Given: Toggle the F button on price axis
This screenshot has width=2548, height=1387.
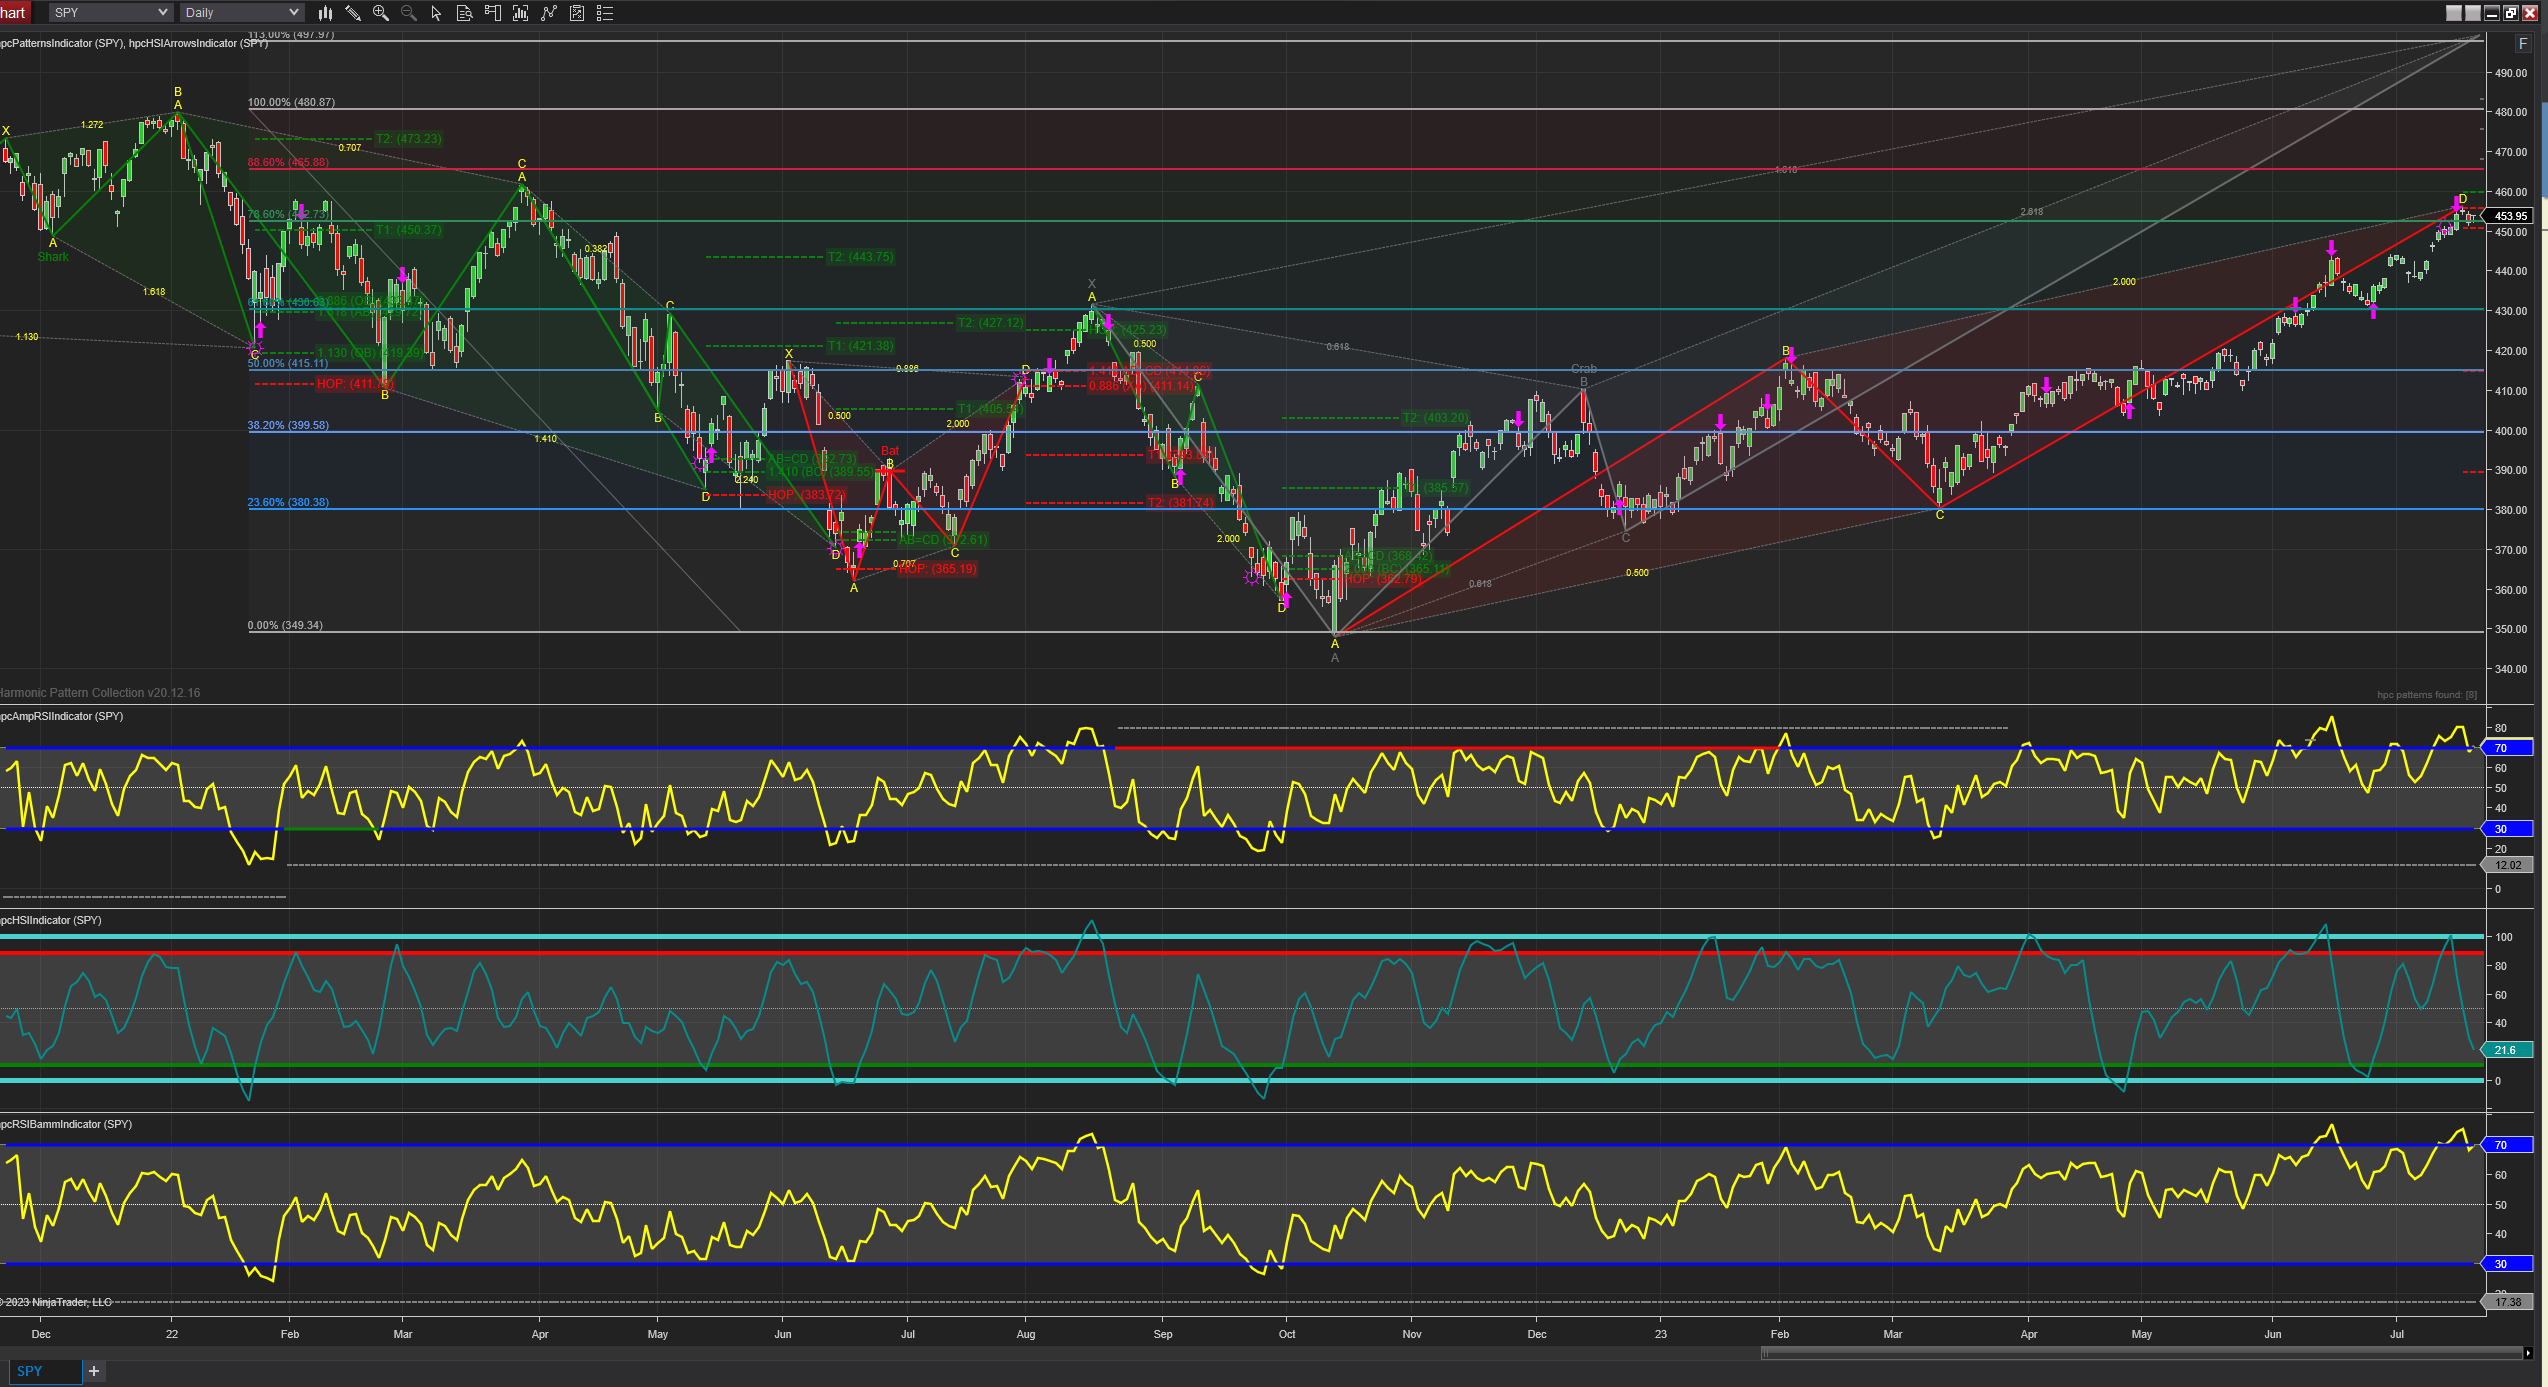Looking at the screenshot, I should (2523, 44).
